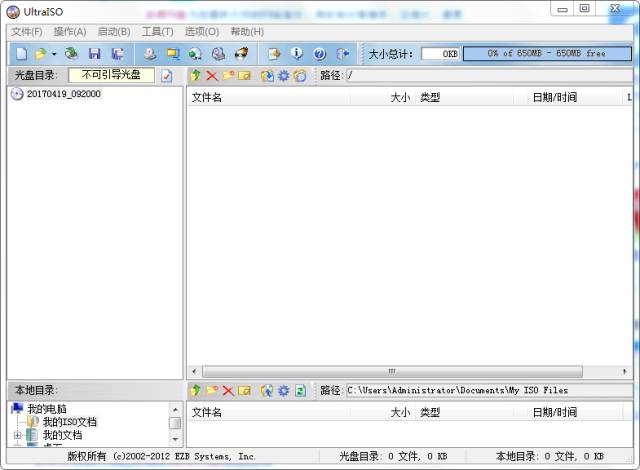Viewport: 640px width, 470px height.
Task: Click the gear icon in disc directory toolbar
Action: tap(284, 75)
